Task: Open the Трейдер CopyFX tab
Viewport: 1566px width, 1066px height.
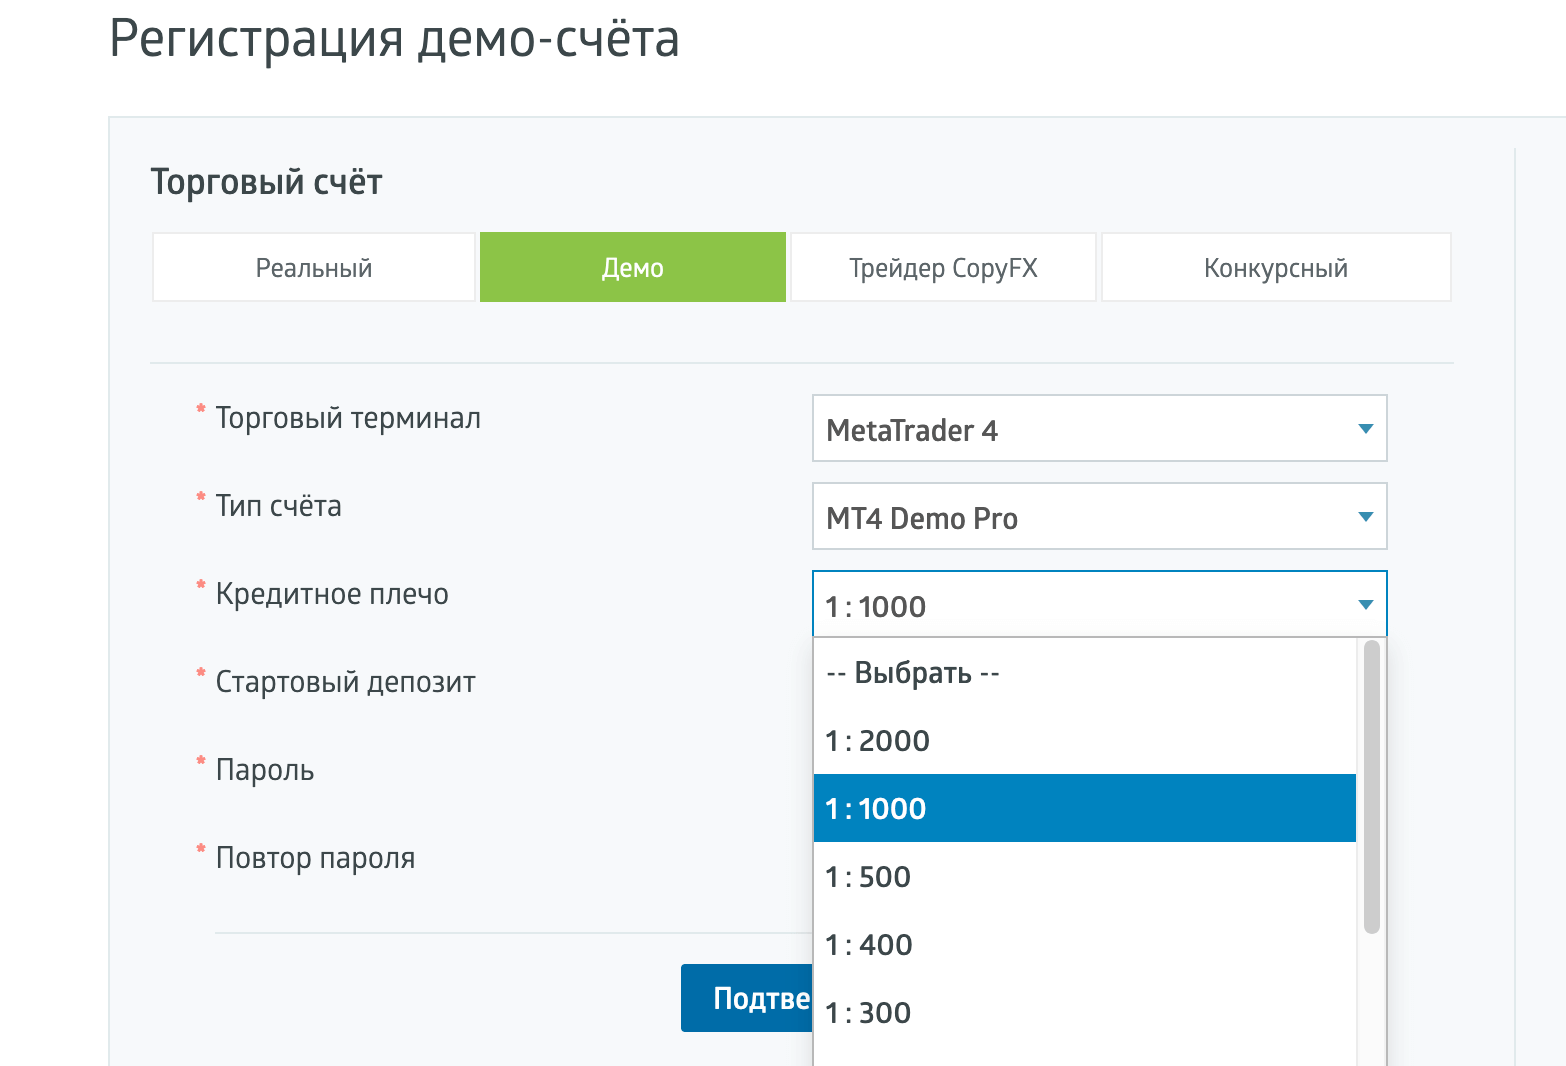Action: (943, 268)
